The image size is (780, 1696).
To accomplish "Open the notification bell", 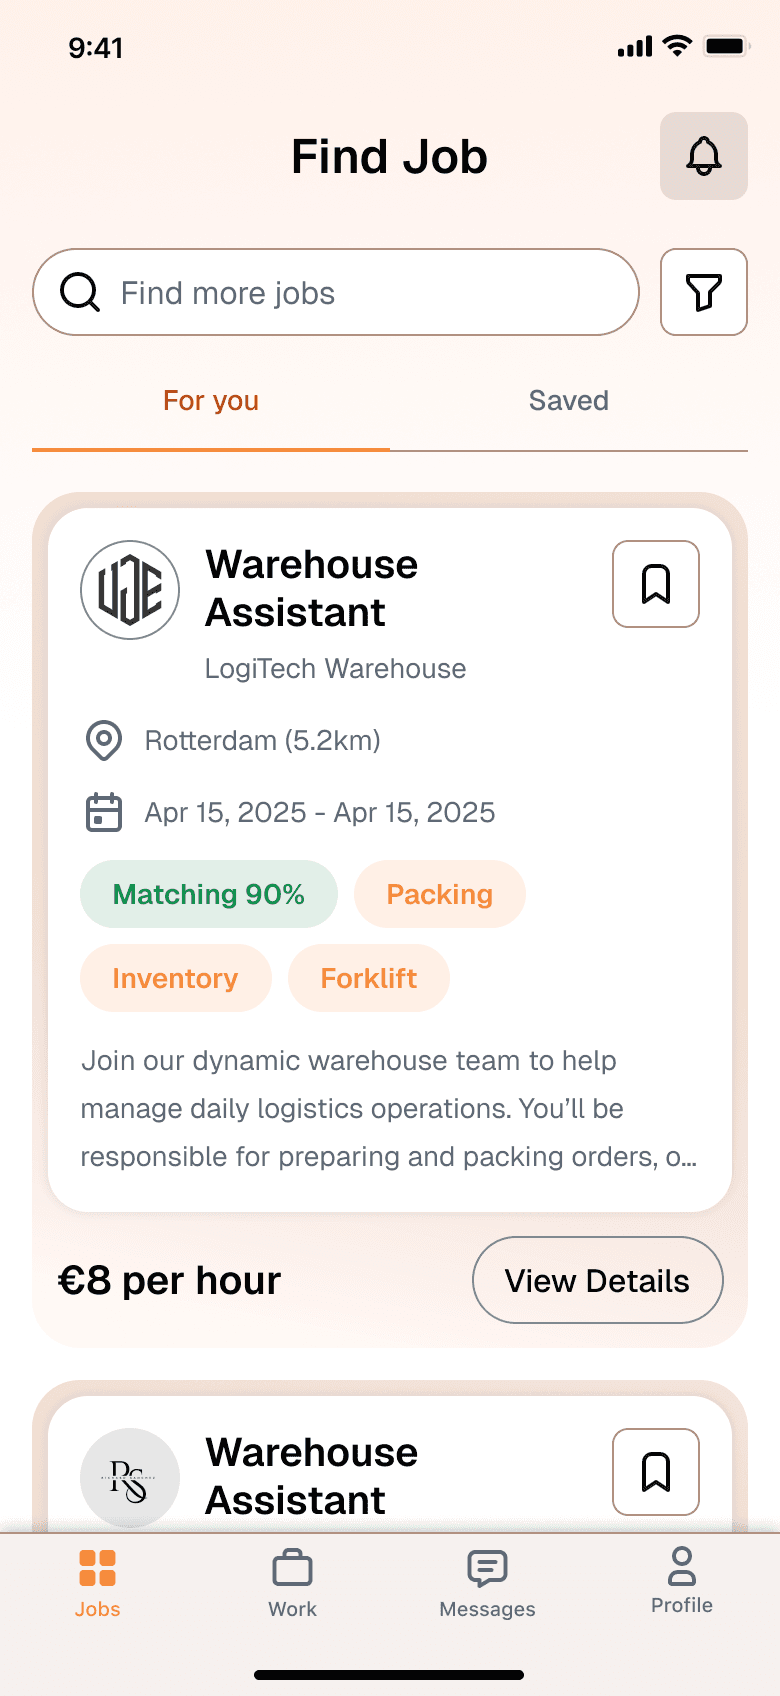I will pyautogui.click(x=703, y=157).
